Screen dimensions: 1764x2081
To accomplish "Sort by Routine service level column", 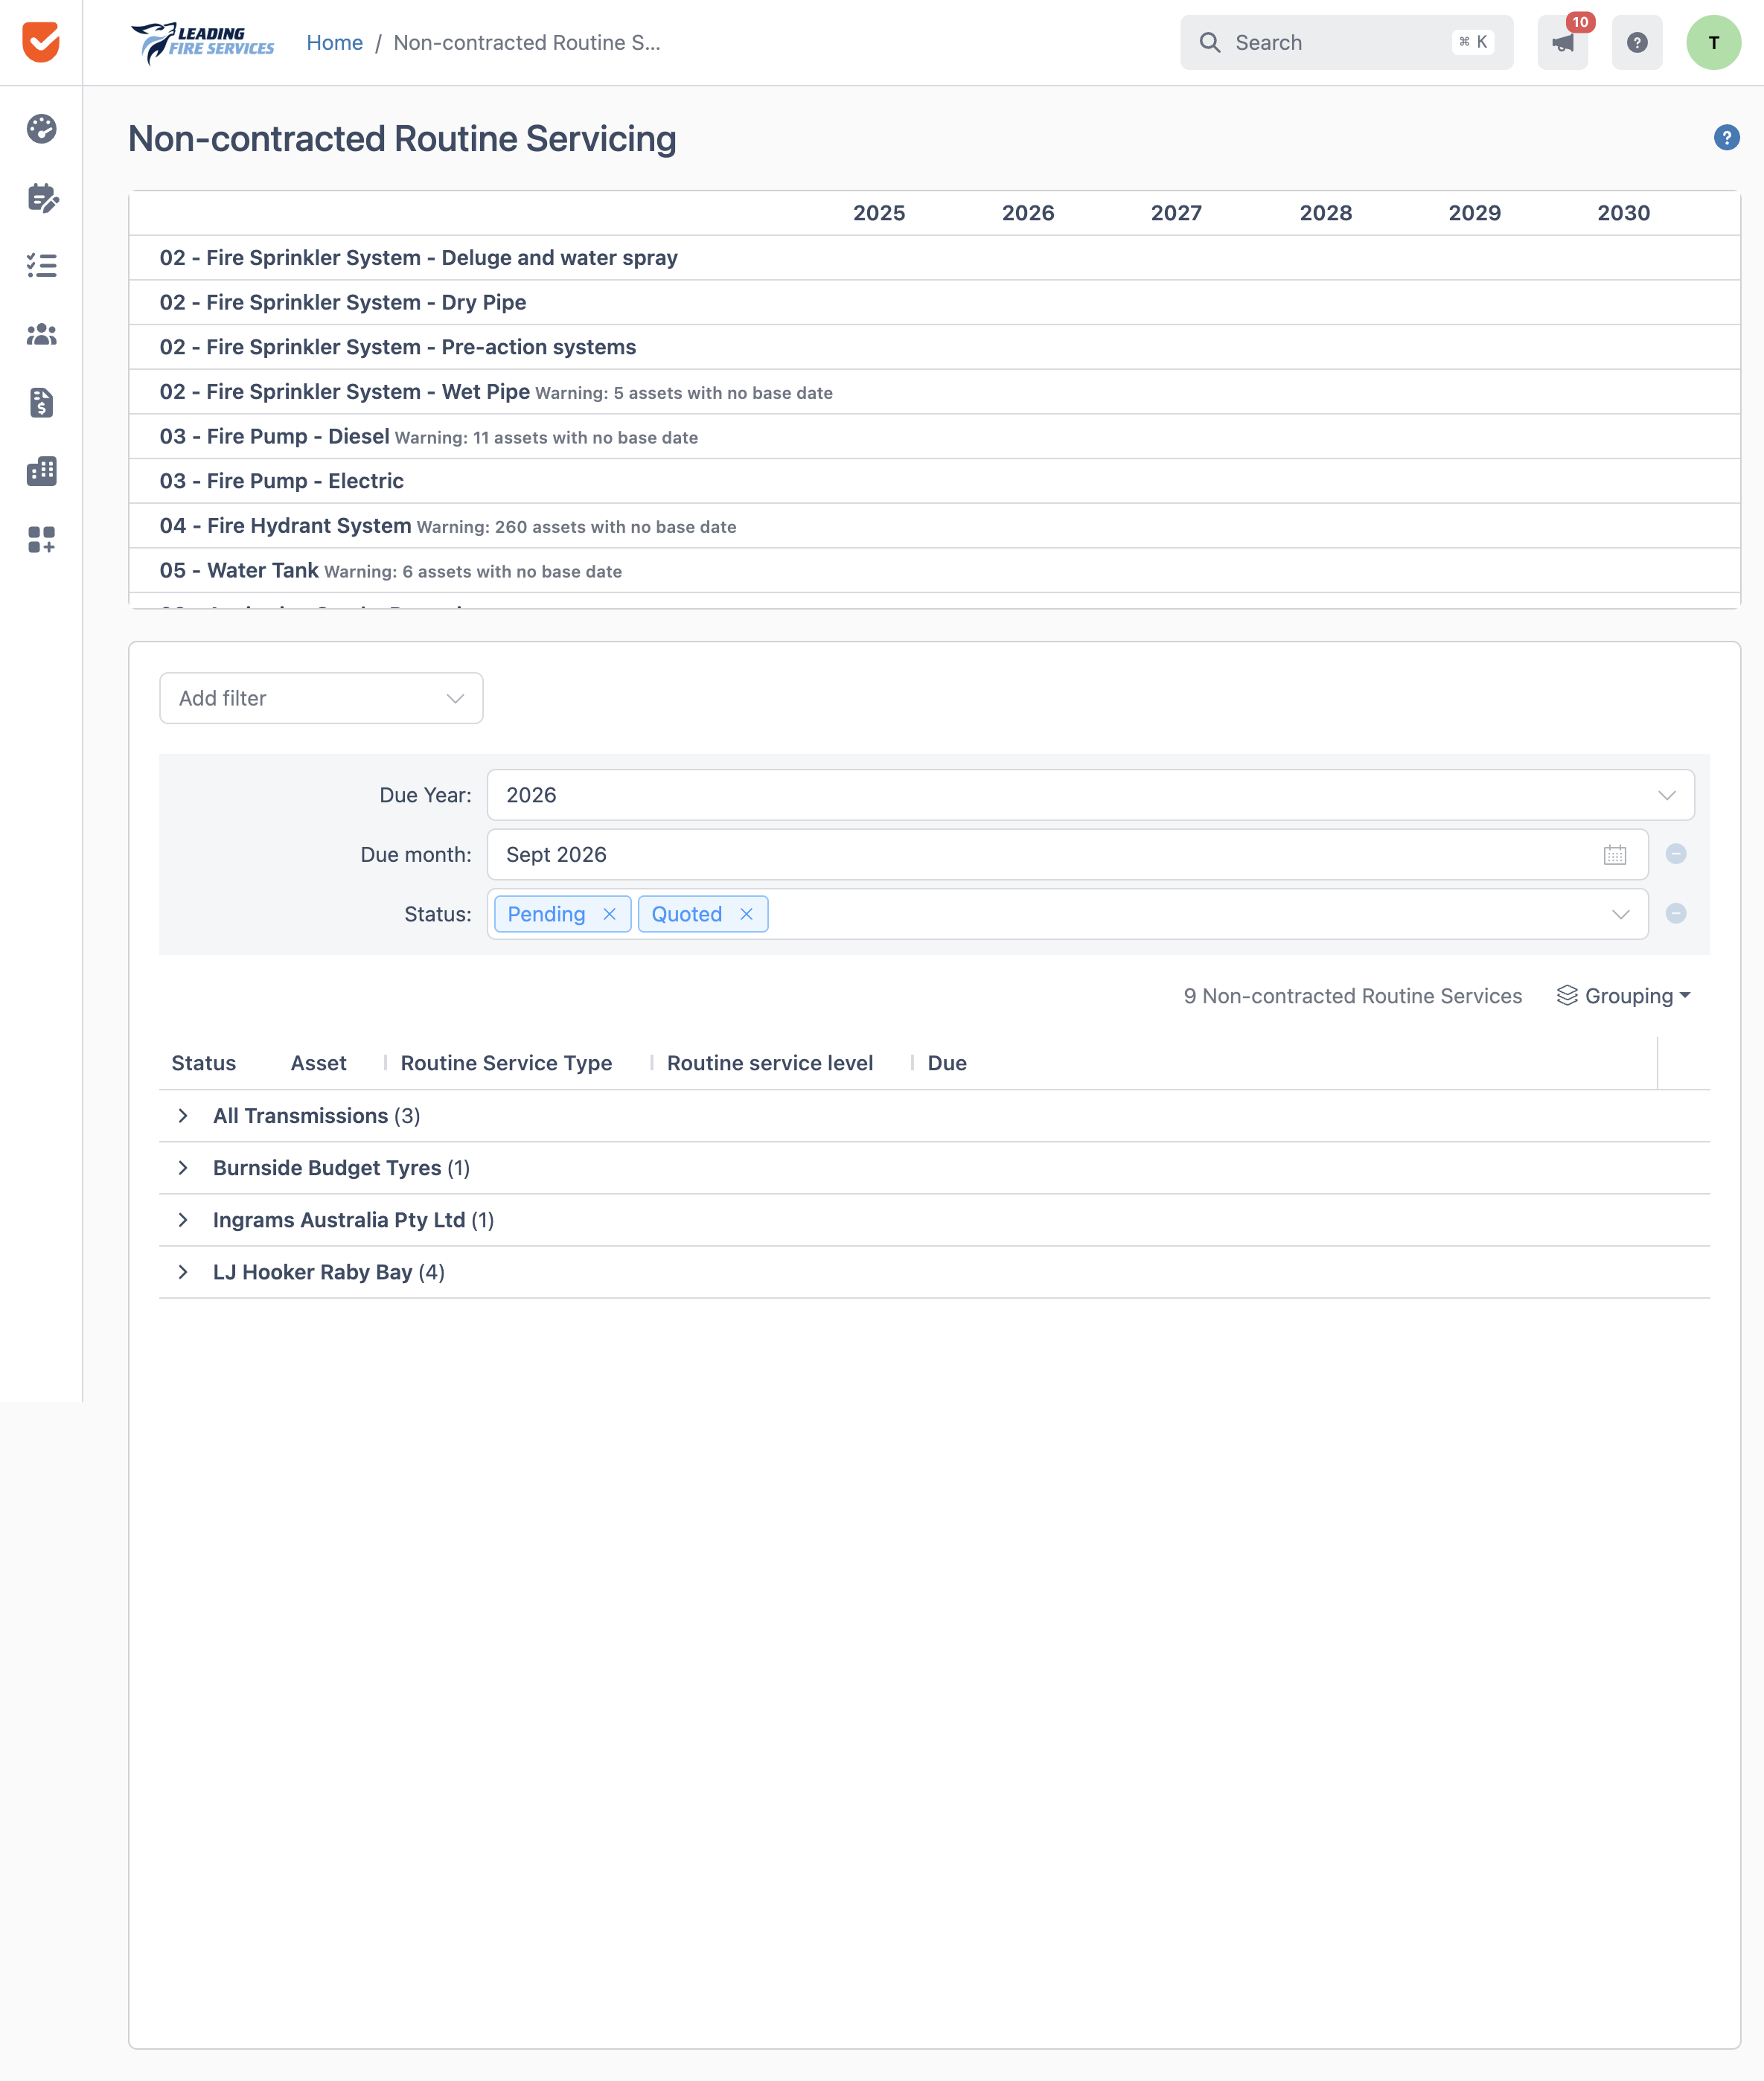I will click(x=770, y=1063).
